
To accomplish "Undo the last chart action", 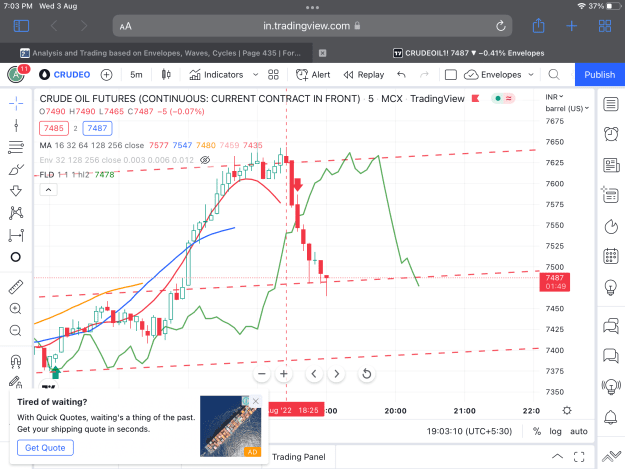I will 401,75.
